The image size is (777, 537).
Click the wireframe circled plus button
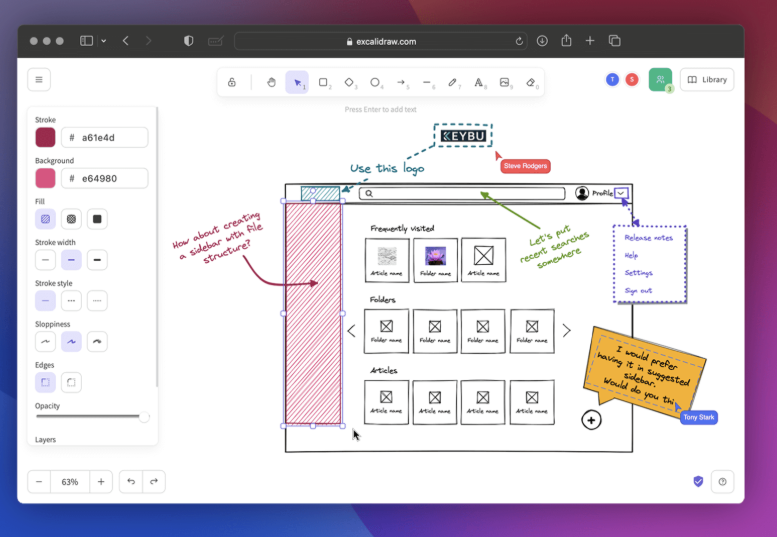pyautogui.click(x=591, y=420)
